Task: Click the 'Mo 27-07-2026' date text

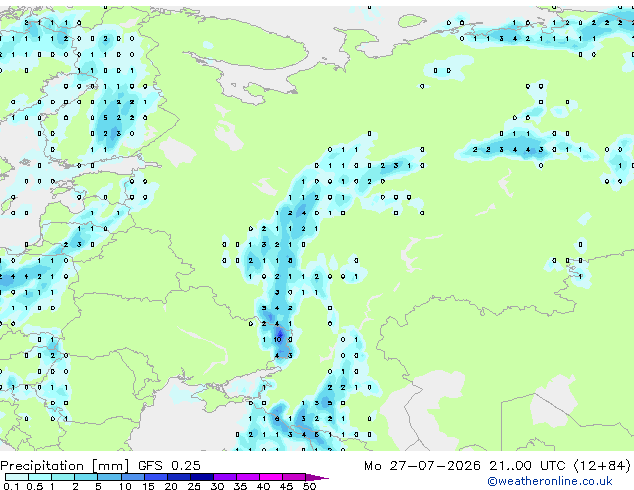Action: click(422, 465)
